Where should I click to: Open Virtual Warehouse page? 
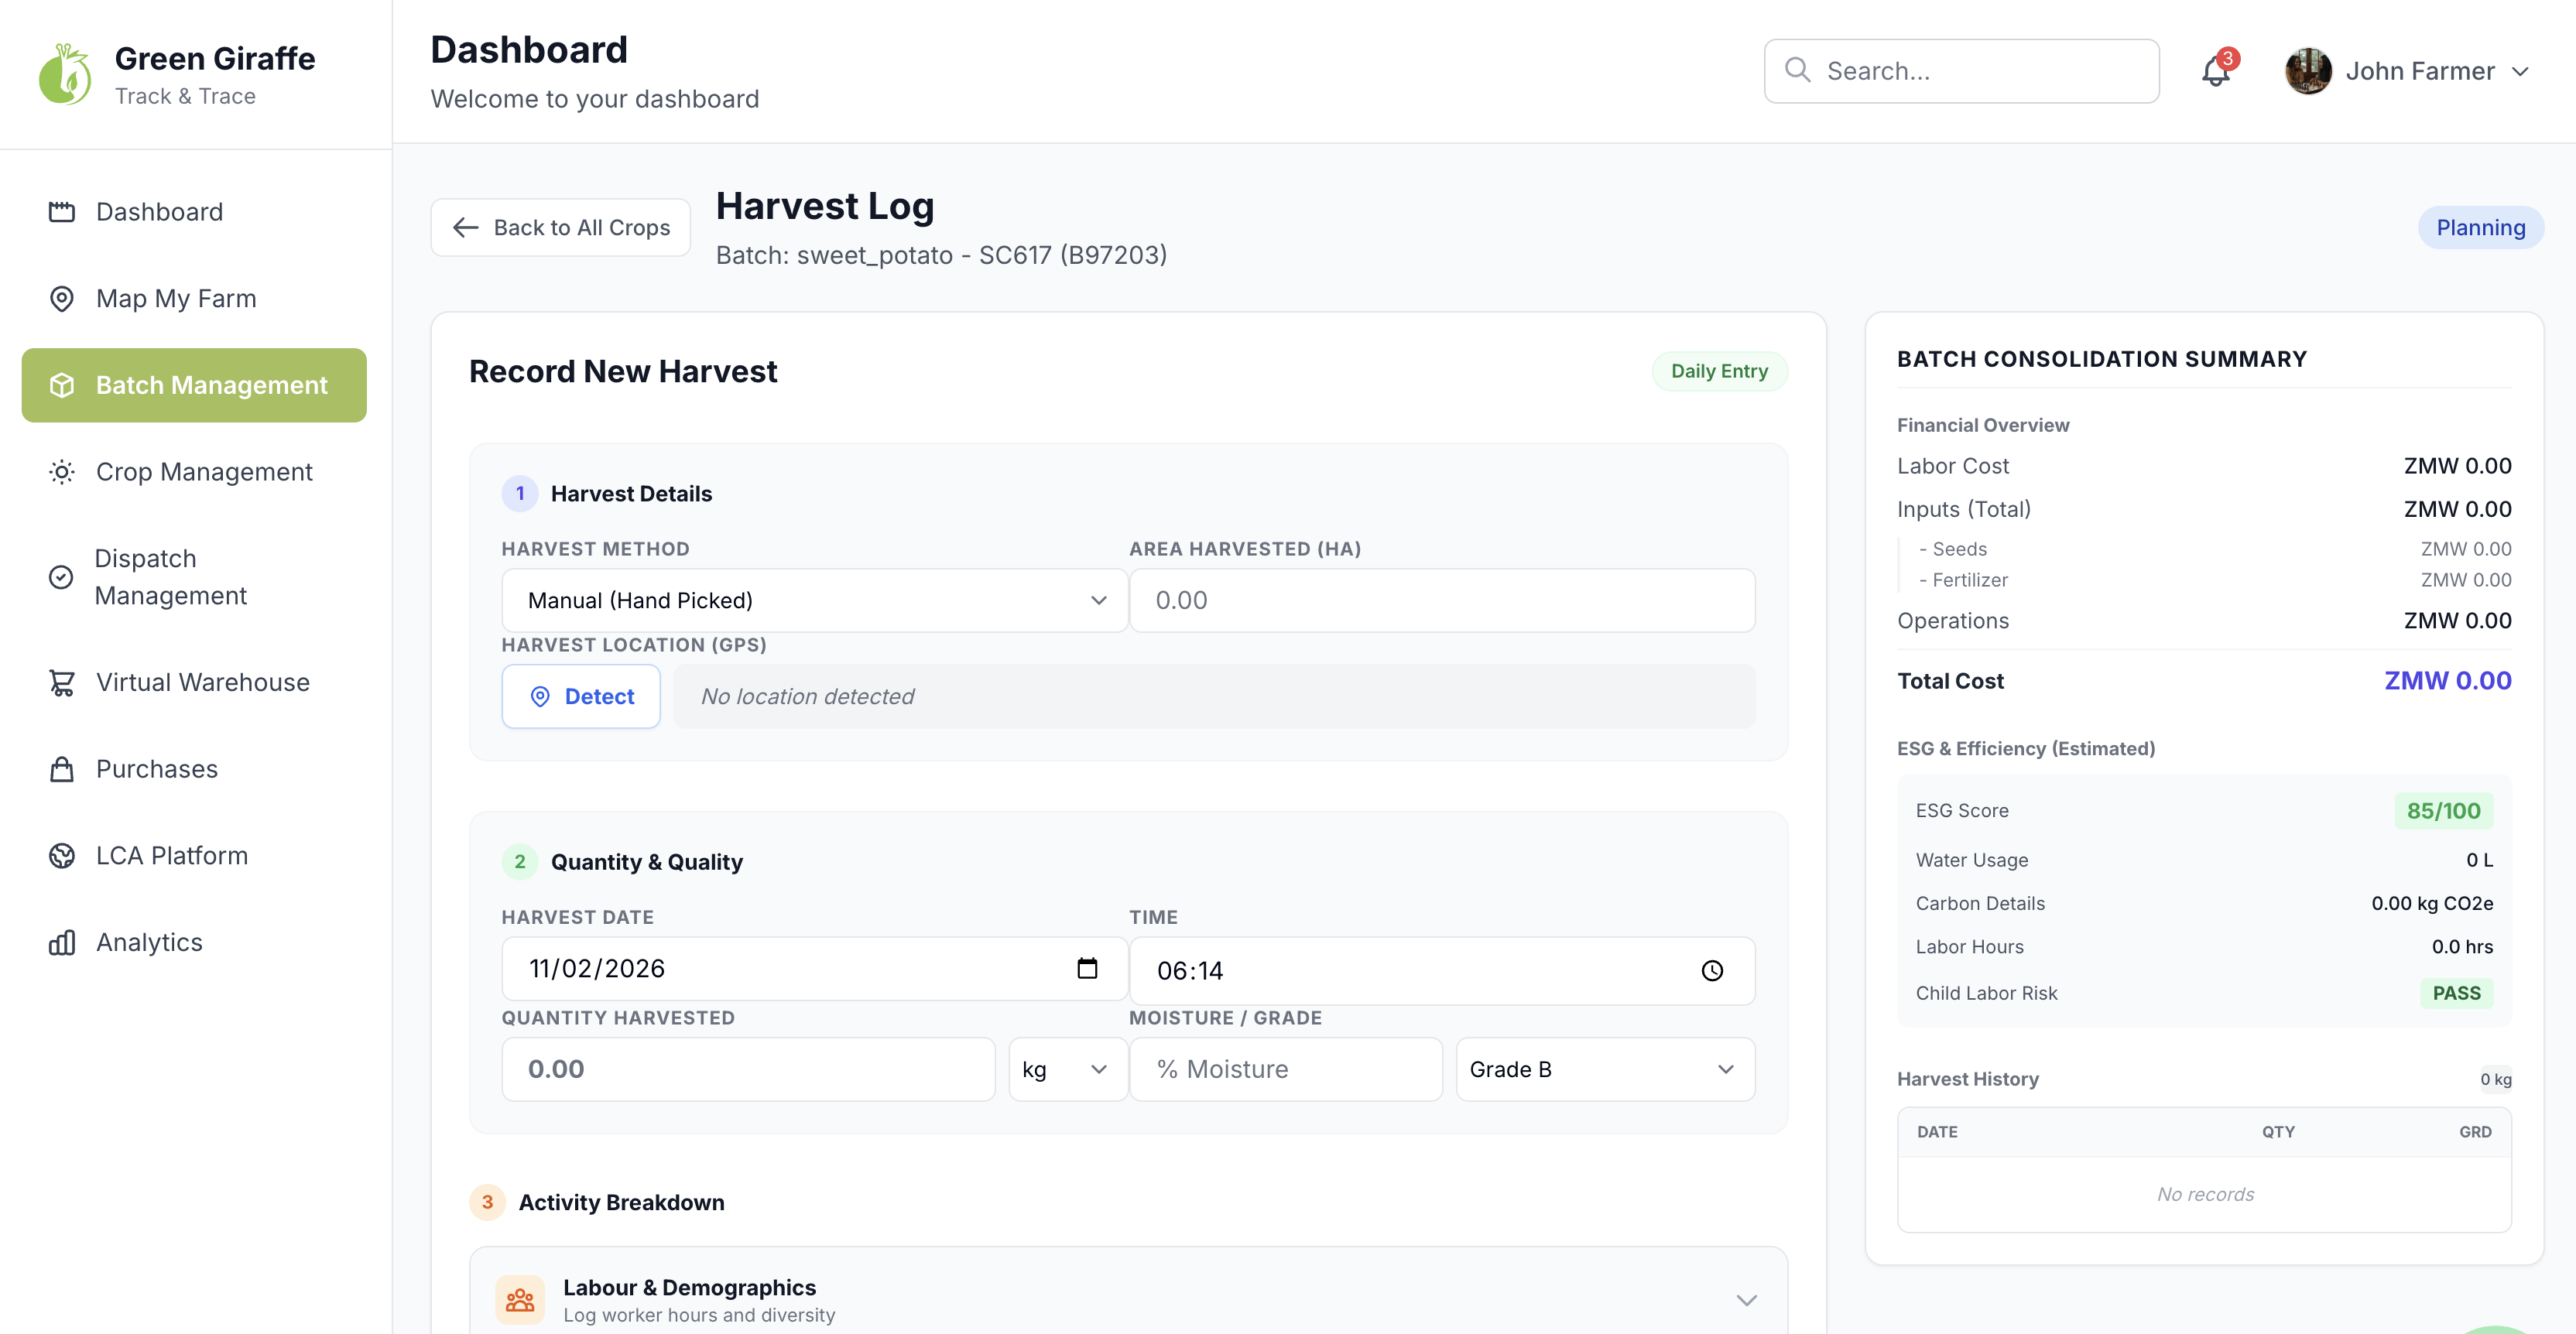coord(194,682)
